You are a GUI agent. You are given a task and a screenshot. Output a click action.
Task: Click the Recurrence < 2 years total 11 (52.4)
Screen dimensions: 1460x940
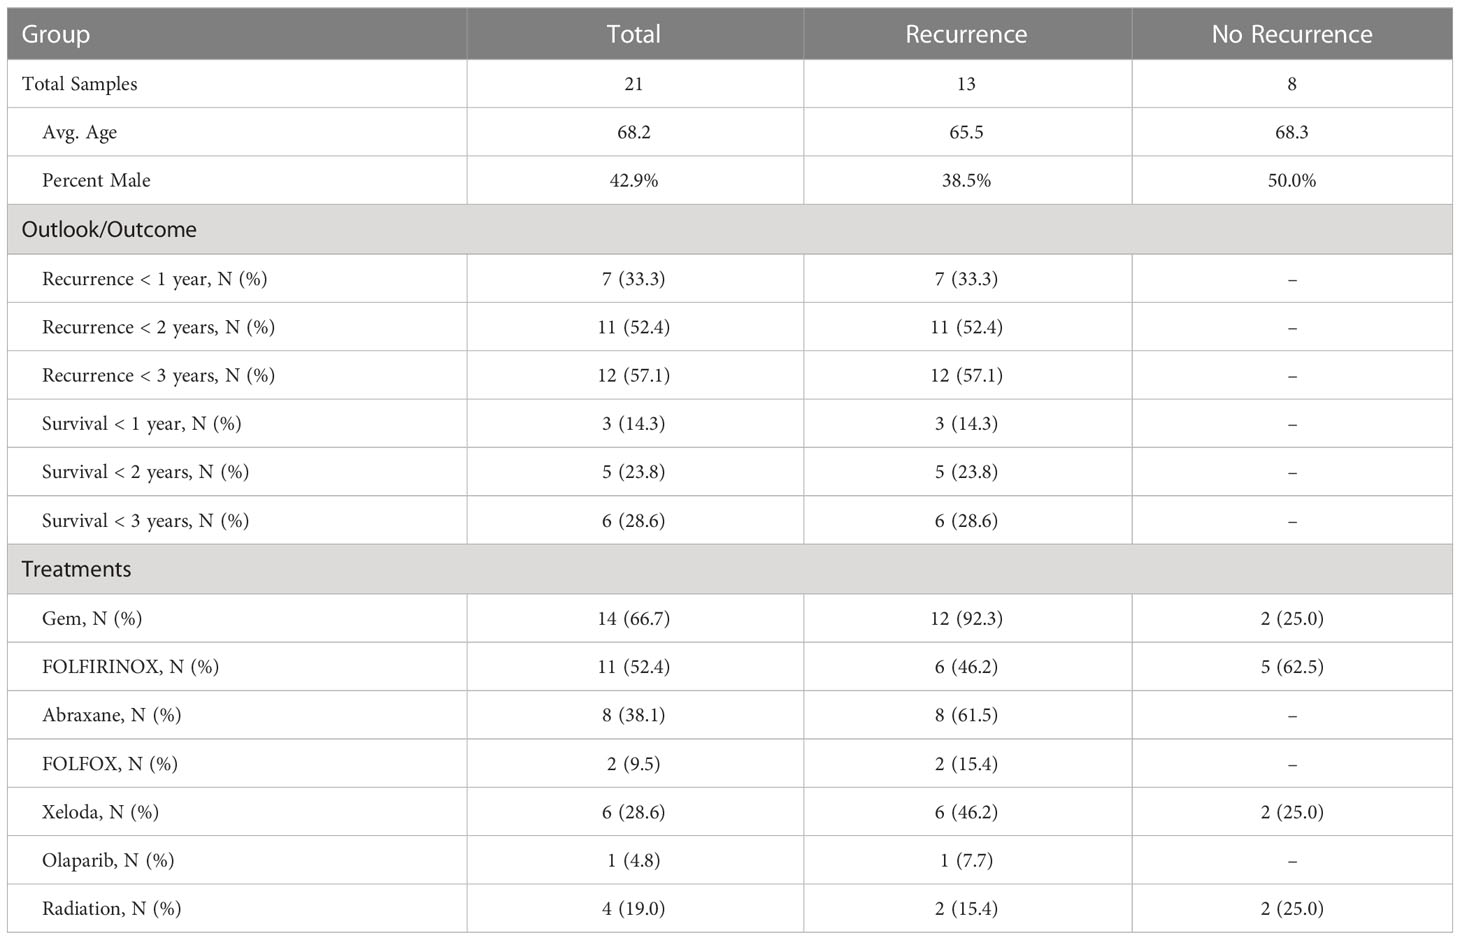pyautogui.click(x=634, y=327)
